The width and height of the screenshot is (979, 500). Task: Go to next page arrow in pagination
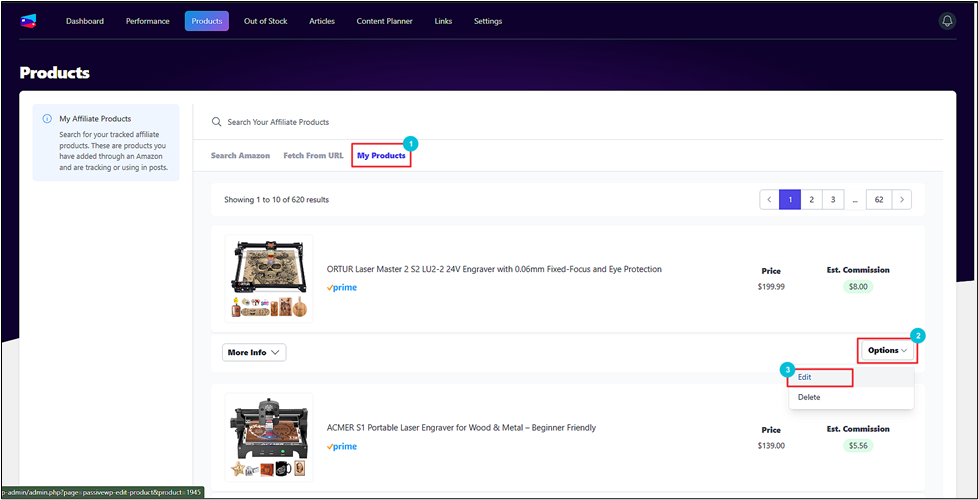902,199
